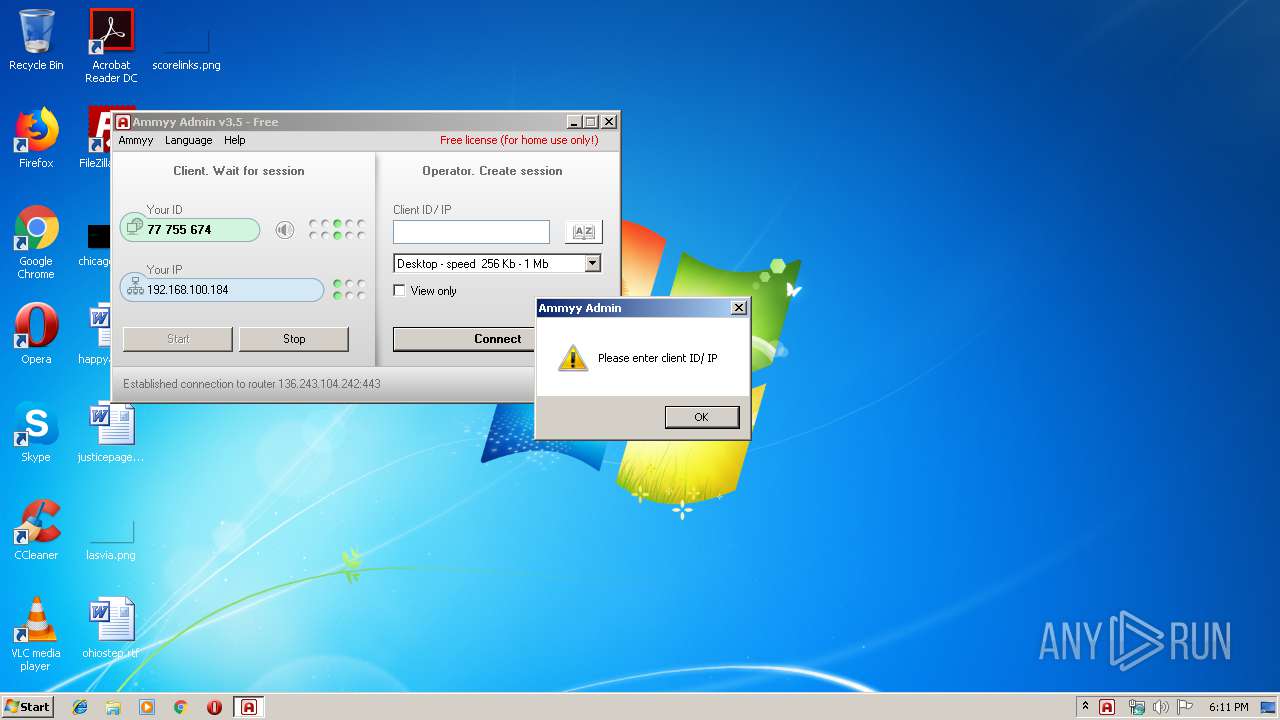Show hidden tray icons arrow
This screenshot has width=1280, height=720.
click(x=1085, y=707)
